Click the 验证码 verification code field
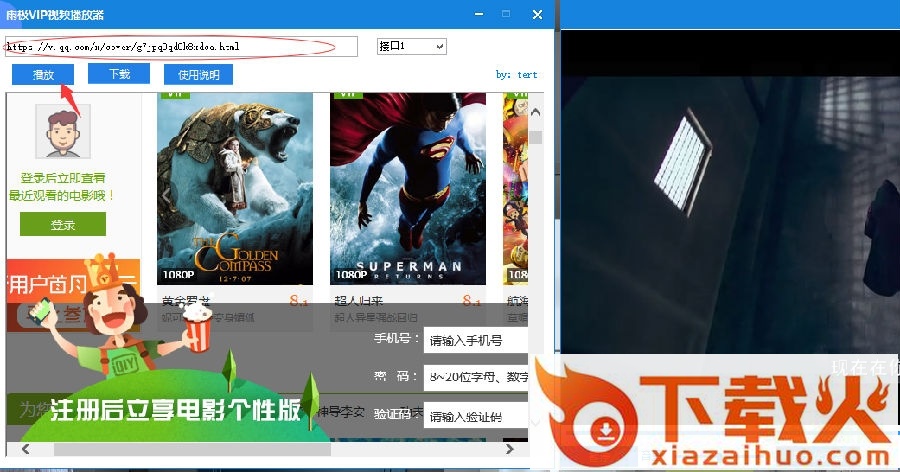The height and width of the screenshot is (472, 900). click(x=476, y=416)
